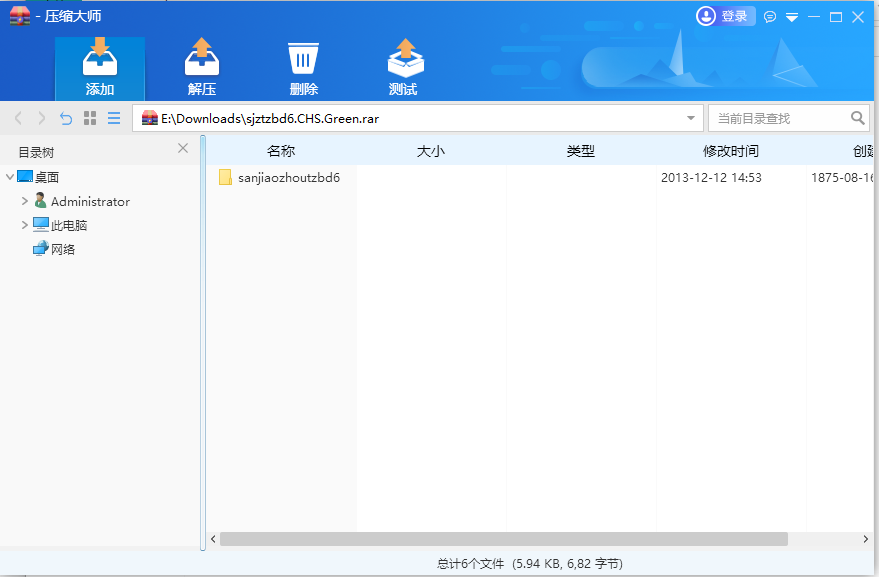Switch to grid view layout icon
Screen dimensions: 879x577
[x=89, y=117]
